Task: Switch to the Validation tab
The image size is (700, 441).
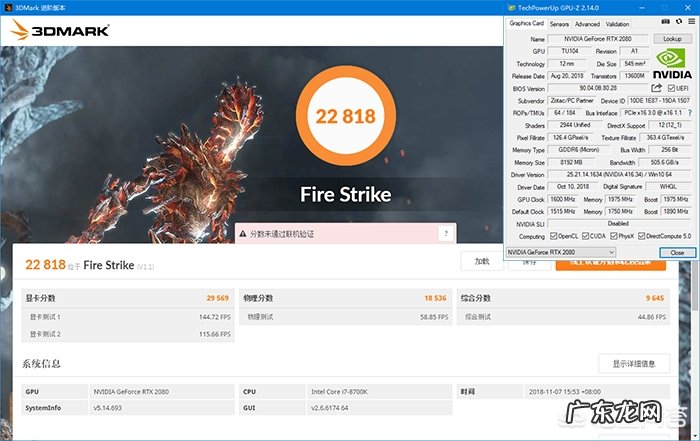Action: 617,24
